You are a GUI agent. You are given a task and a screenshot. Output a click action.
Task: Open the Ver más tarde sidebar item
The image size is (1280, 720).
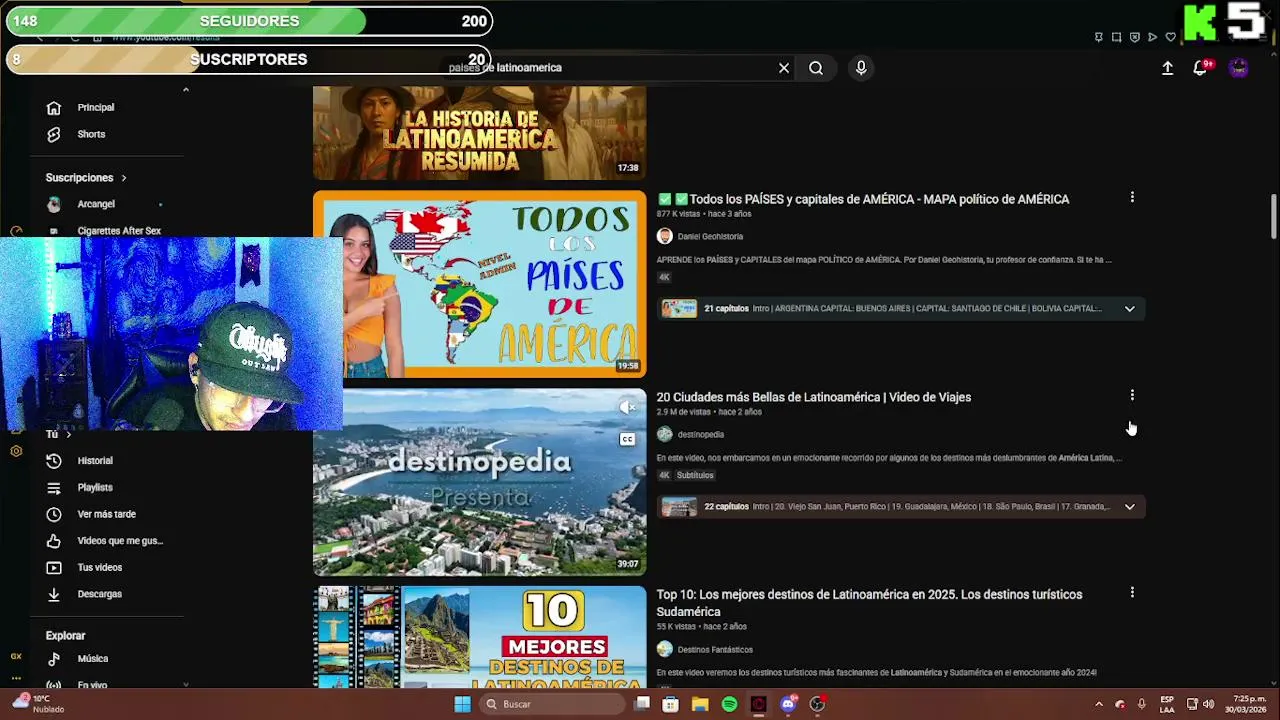click(106, 514)
